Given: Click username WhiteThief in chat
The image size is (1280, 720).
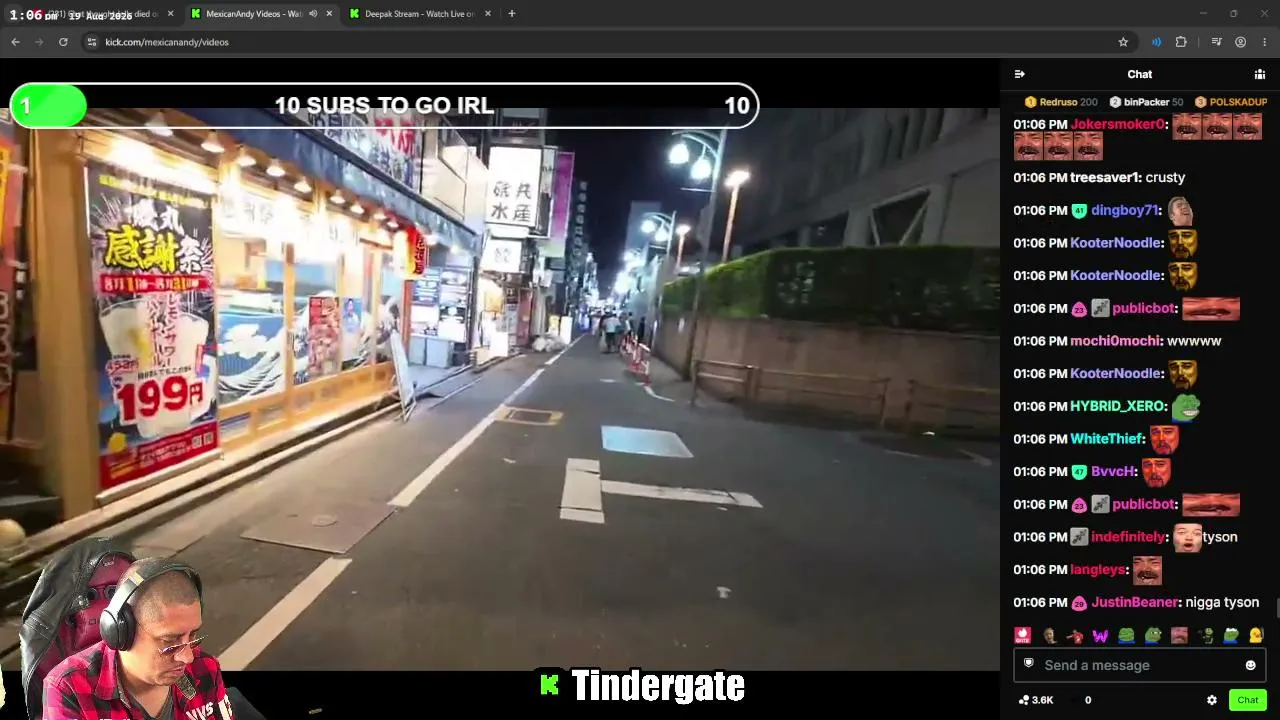Looking at the screenshot, I should tap(1107, 439).
